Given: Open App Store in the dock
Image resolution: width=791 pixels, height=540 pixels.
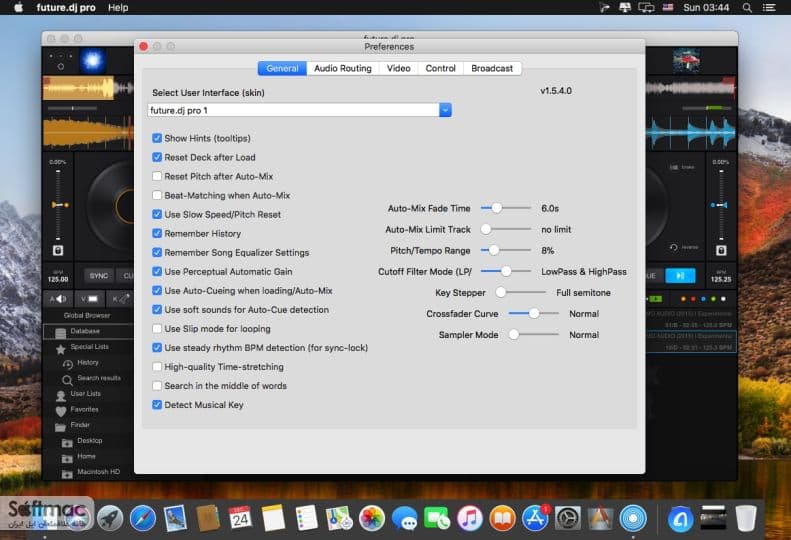Looking at the screenshot, I should [535, 518].
